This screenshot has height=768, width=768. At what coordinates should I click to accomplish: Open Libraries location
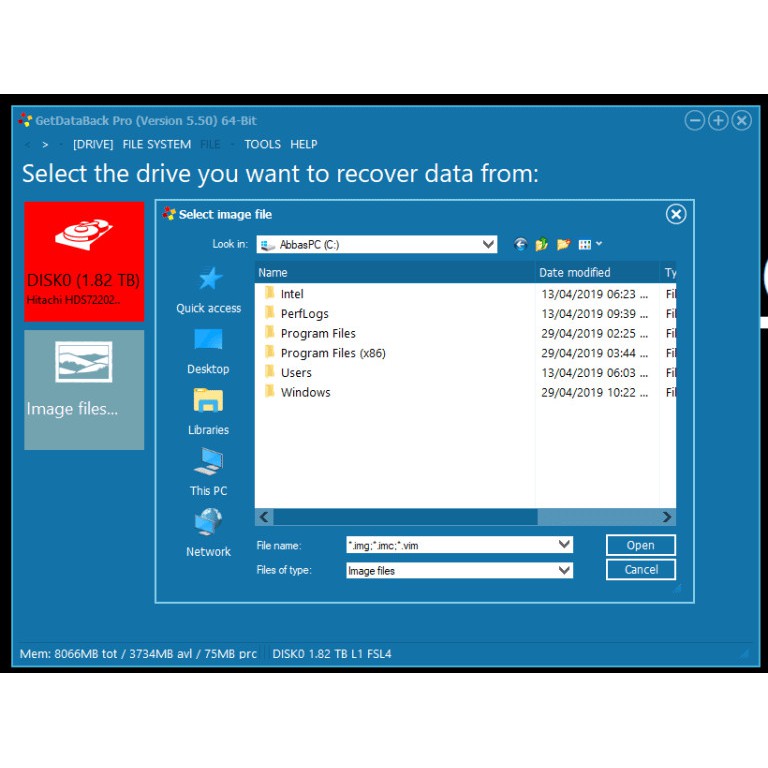coord(208,412)
